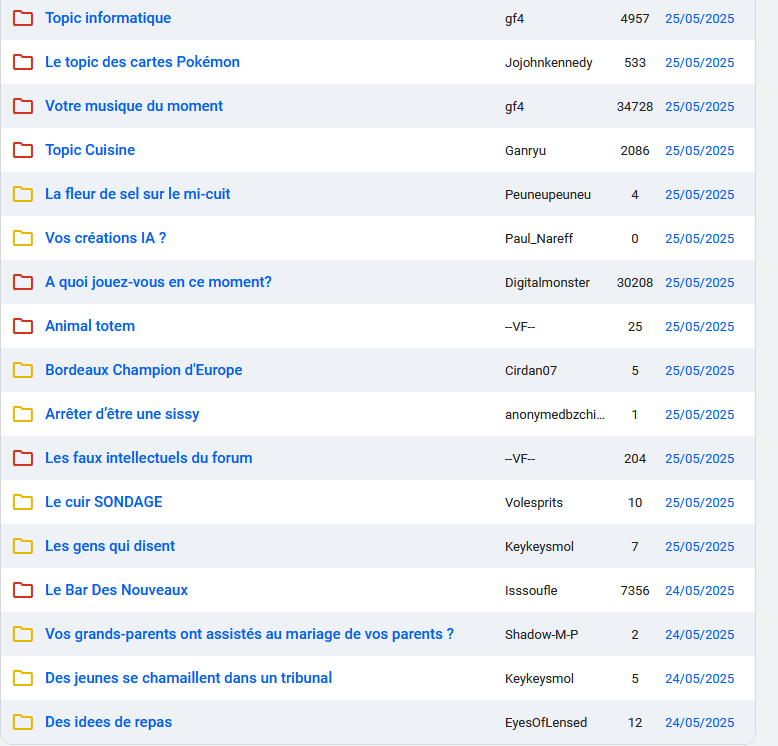Click yellow folder icon beside Le cuir SONDAGE
This screenshot has width=778, height=746.
coord(23,502)
